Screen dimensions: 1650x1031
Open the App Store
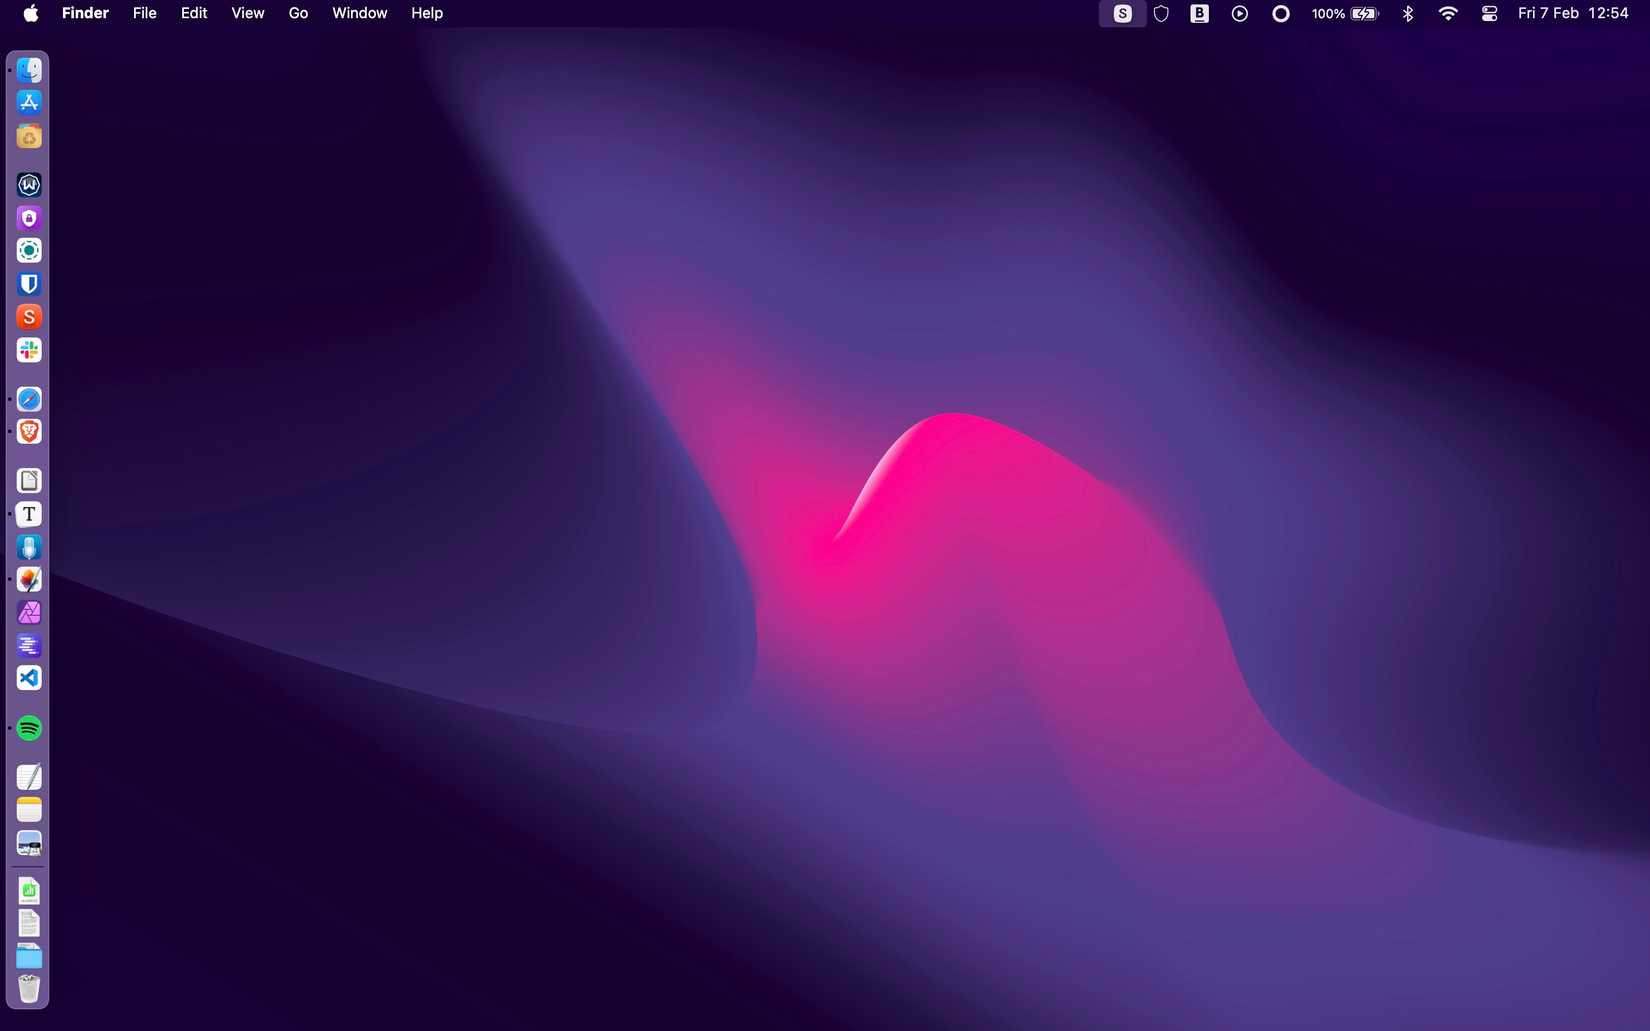click(29, 102)
